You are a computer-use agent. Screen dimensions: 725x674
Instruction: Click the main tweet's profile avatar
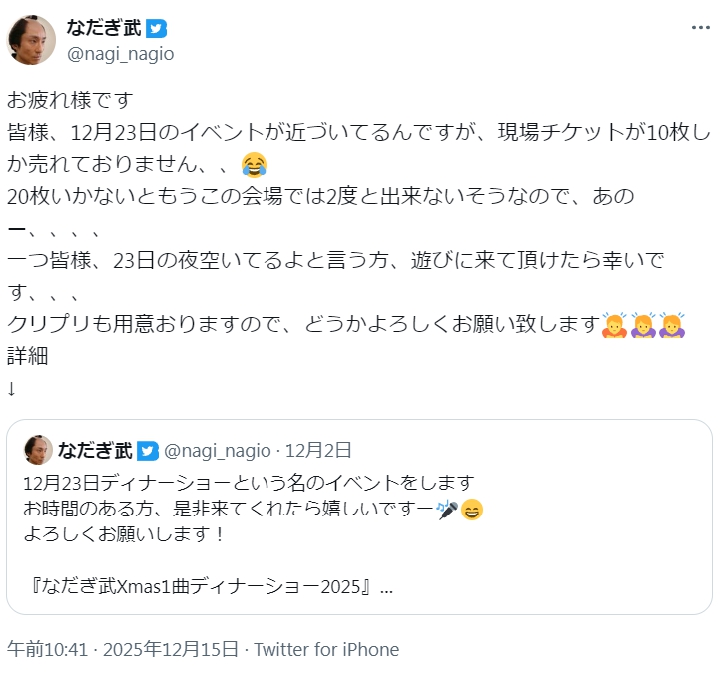click(31, 40)
